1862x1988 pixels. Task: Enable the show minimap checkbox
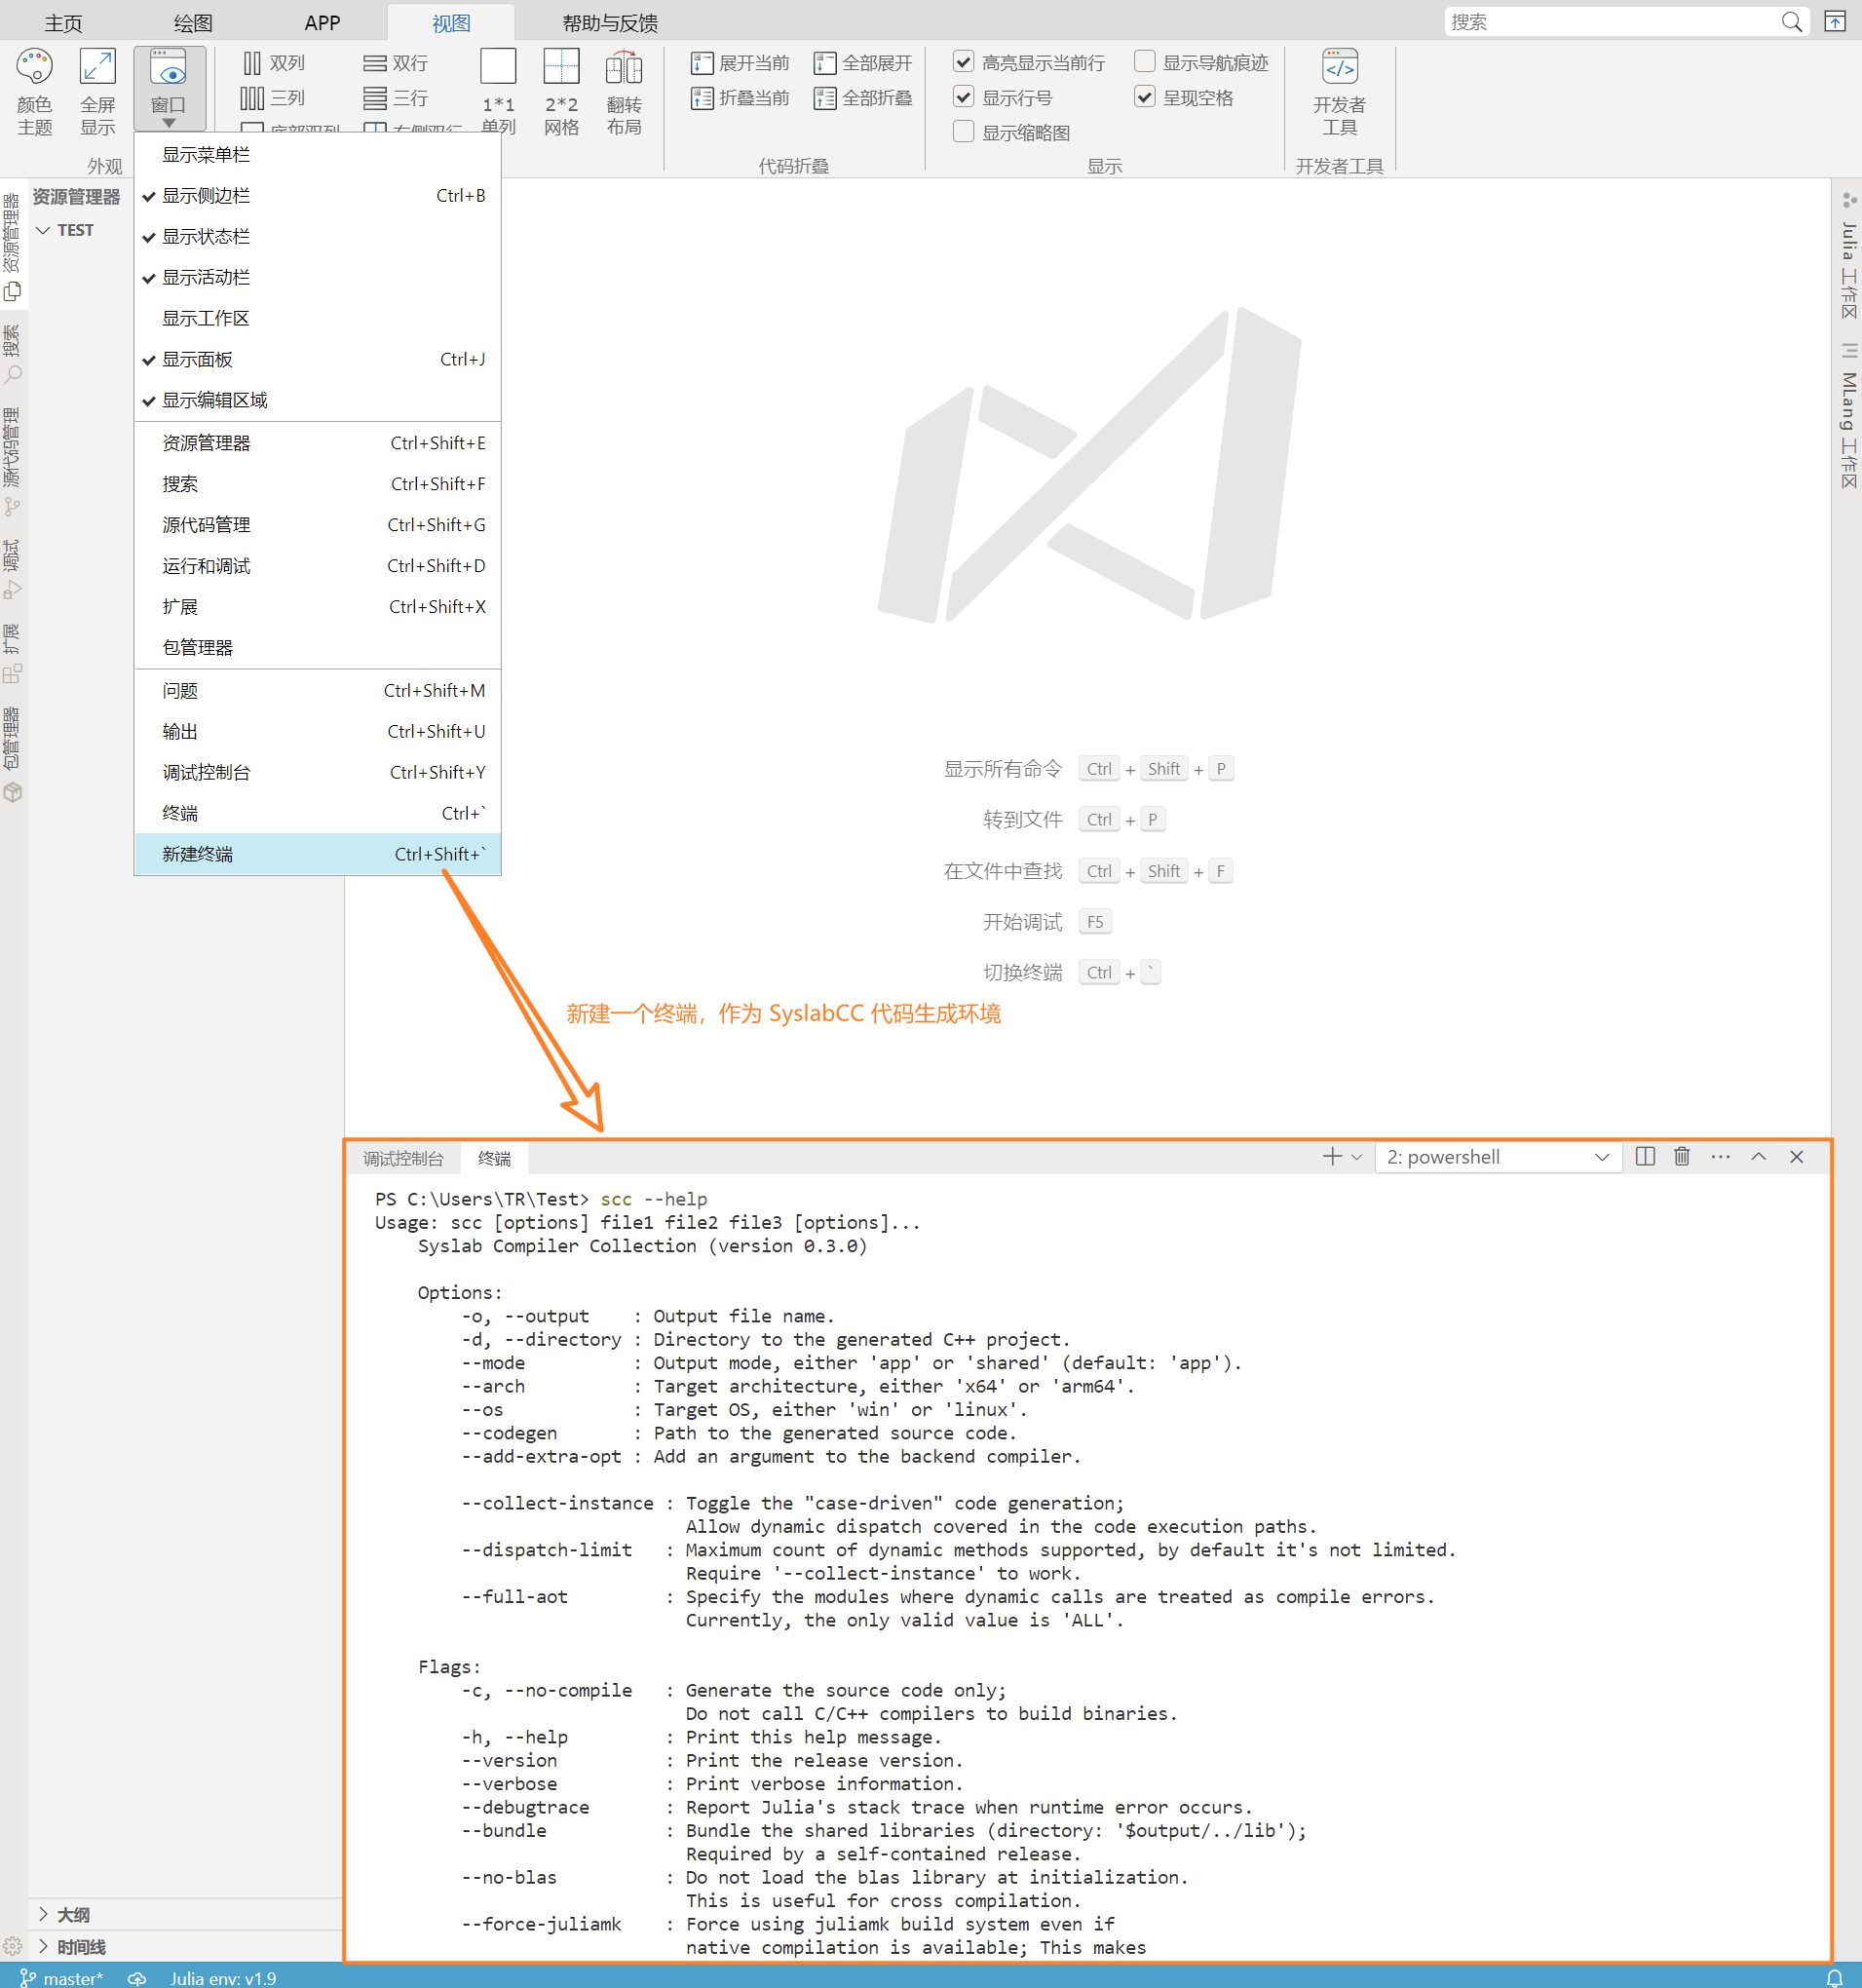964,132
